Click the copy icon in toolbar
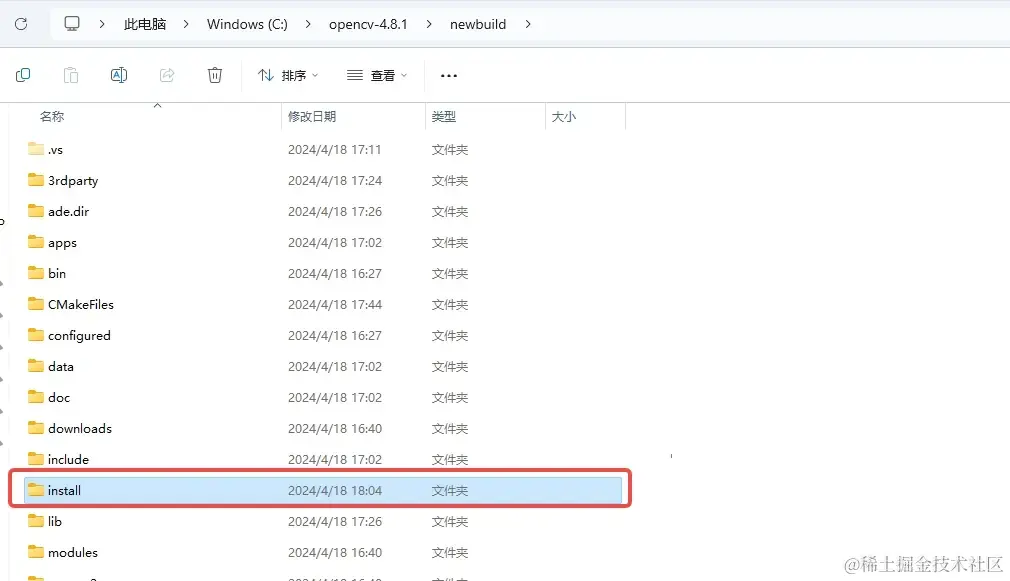1010x581 pixels. (23, 75)
